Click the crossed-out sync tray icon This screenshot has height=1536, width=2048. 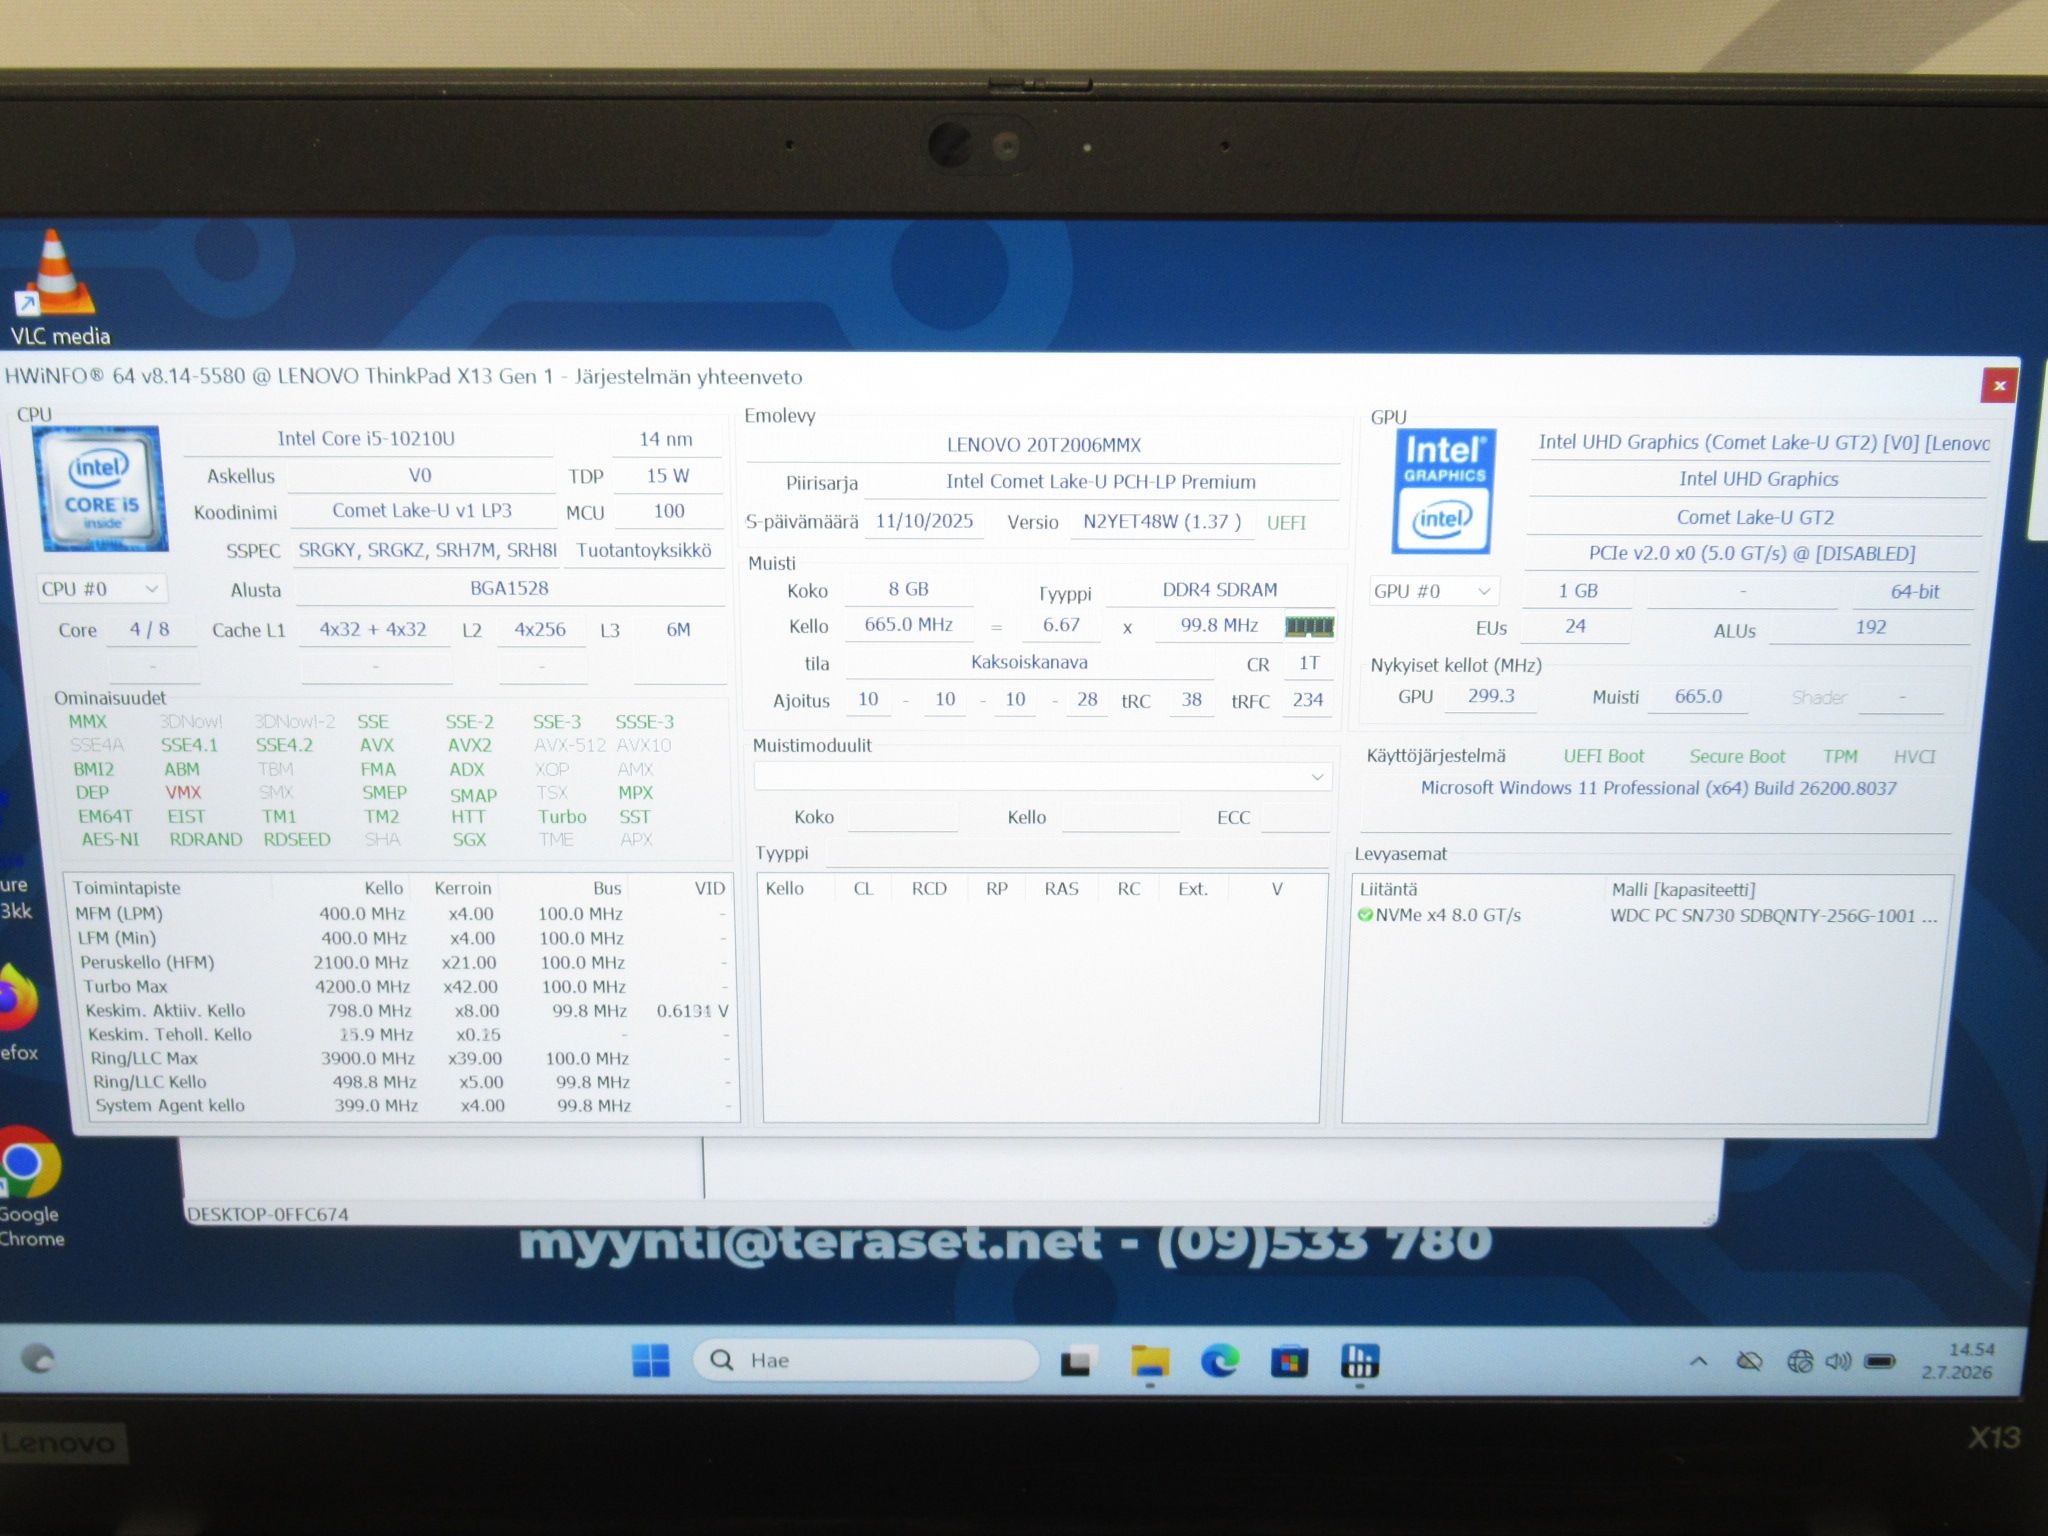click(1749, 1361)
